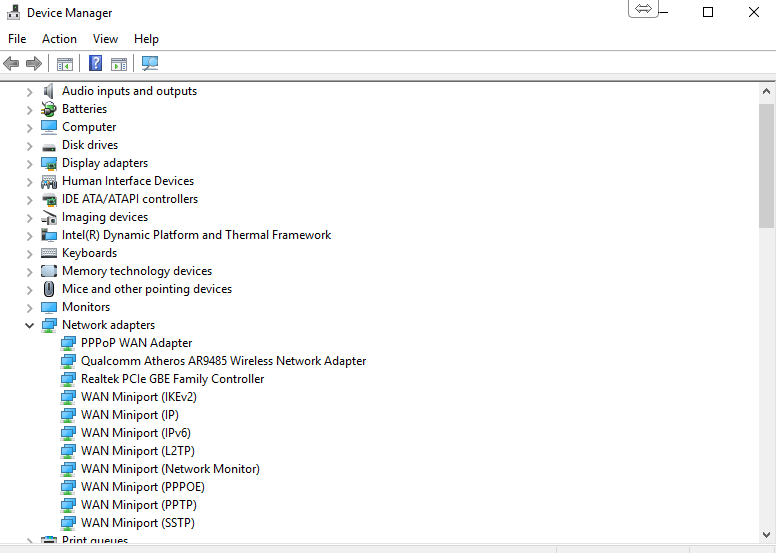Expand the Disk drives node
The width and height of the screenshot is (776, 553).
click(29, 146)
